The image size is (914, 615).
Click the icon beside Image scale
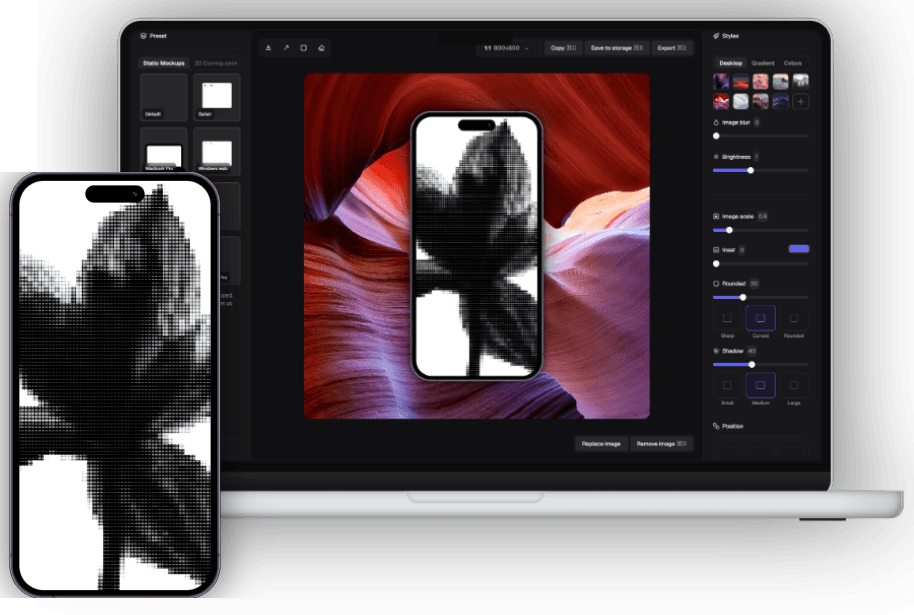(716, 216)
